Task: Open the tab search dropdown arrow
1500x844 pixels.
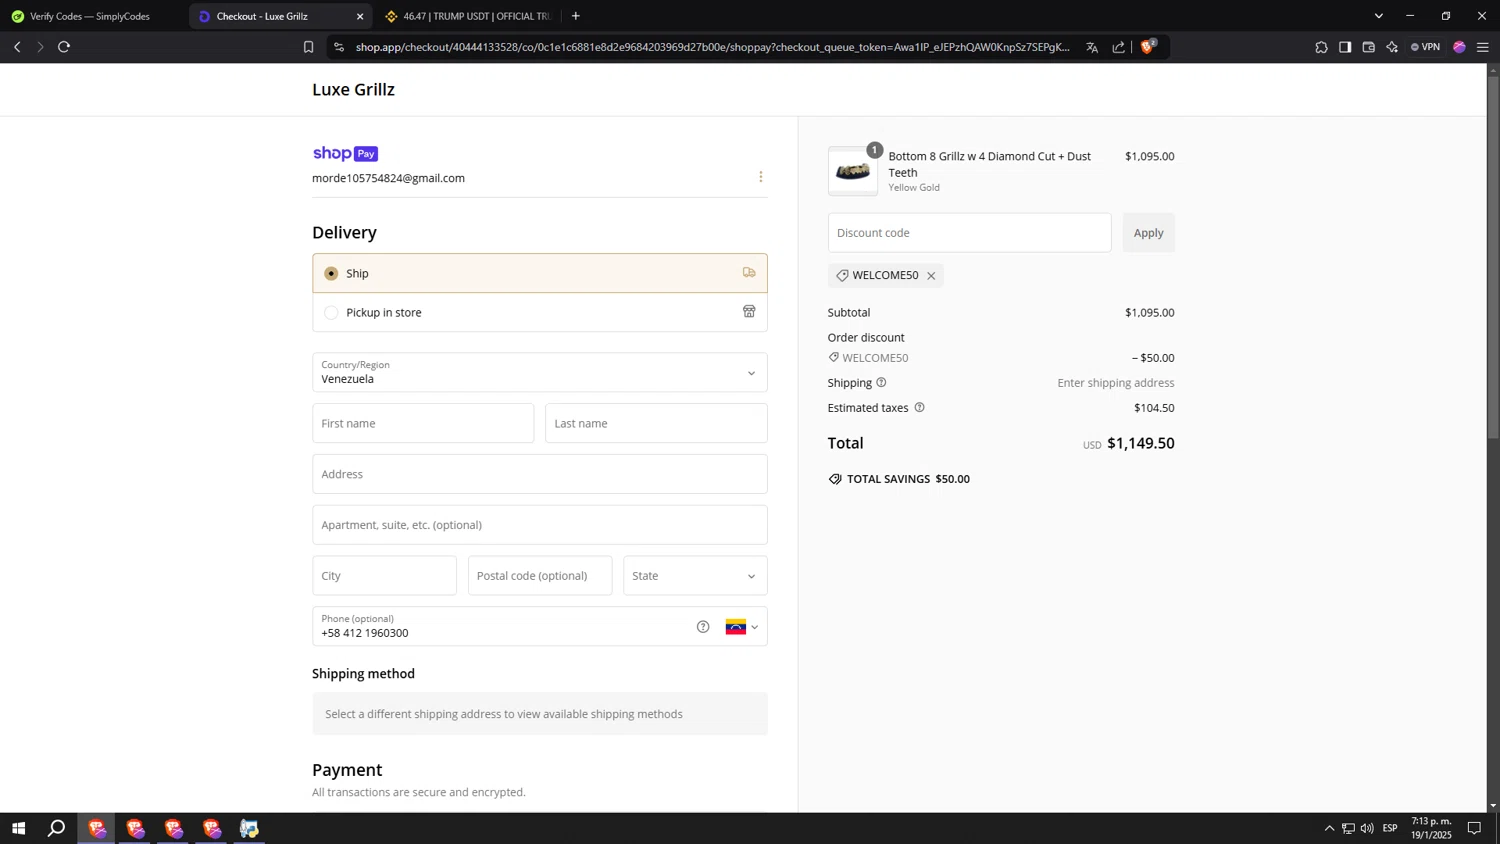Action: click(1378, 16)
